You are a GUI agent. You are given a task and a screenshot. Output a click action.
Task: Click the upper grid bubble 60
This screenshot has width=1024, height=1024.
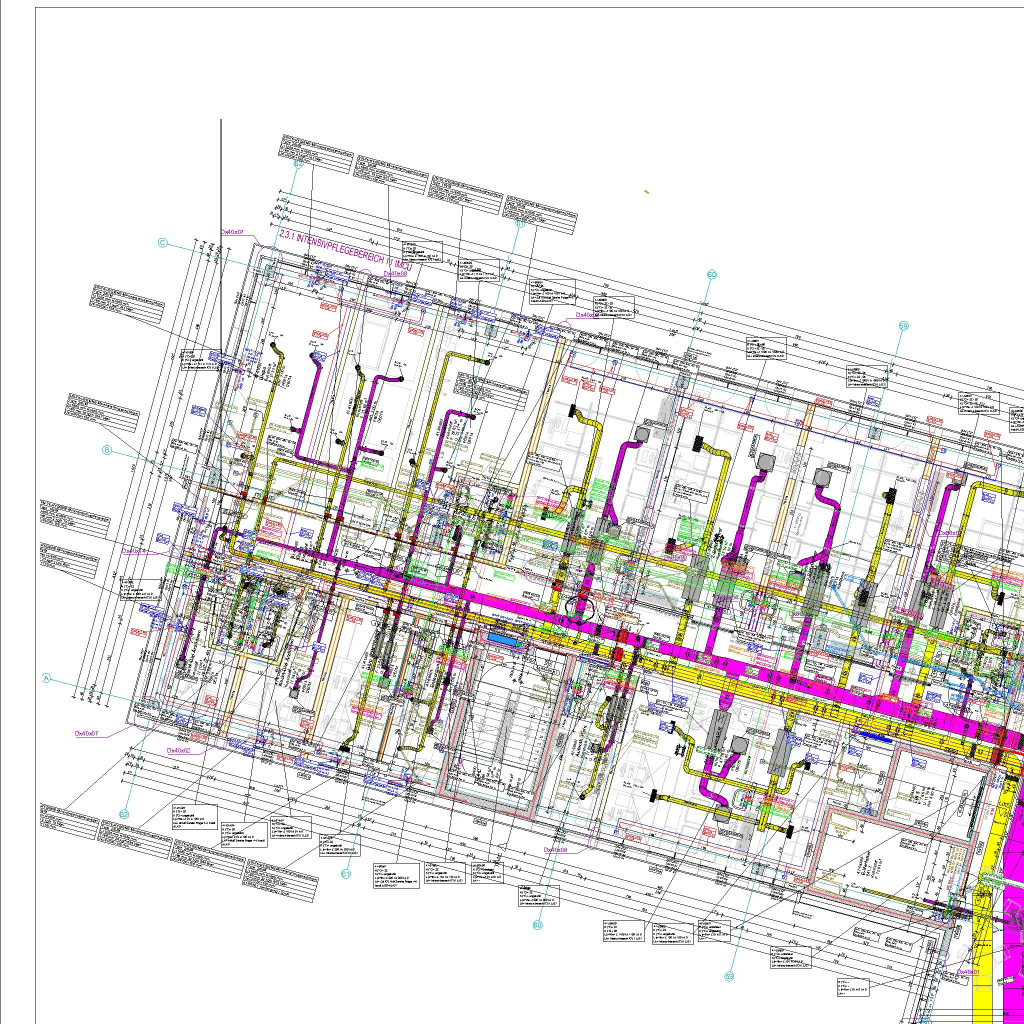pyautogui.click(x=712, y=275)
